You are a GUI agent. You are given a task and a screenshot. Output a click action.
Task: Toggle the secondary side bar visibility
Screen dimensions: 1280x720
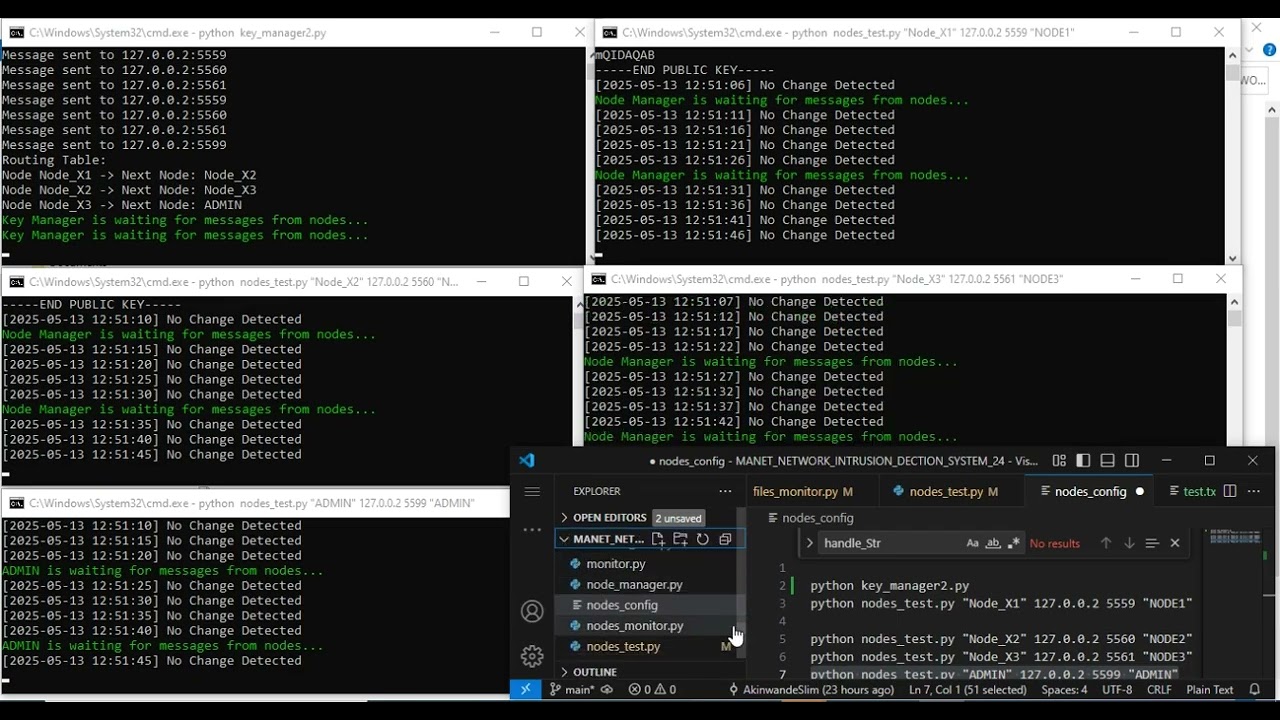pyautogui.click(x=1132, y=461)
